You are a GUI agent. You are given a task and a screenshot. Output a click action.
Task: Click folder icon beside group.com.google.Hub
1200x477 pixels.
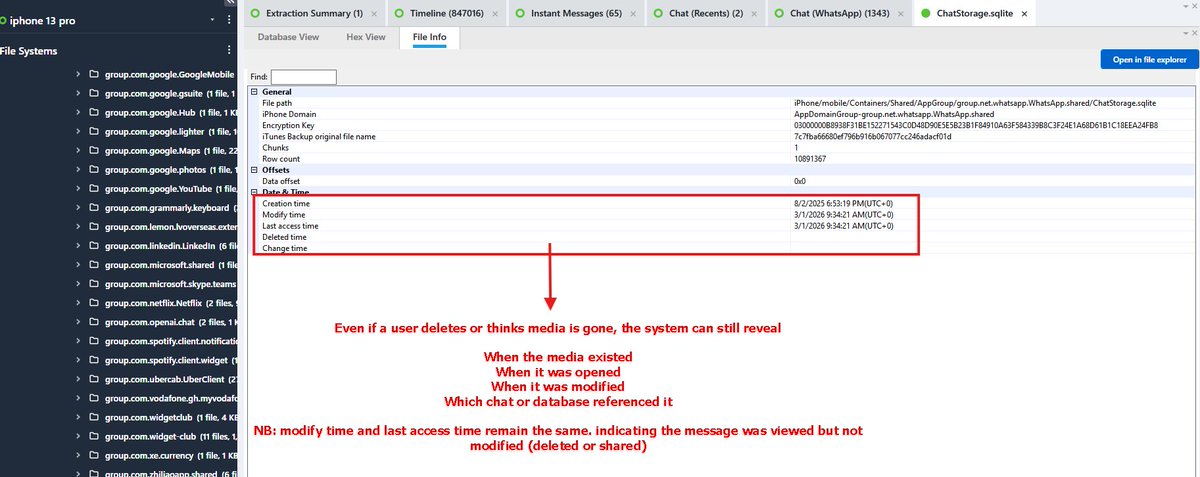point(94,112)
